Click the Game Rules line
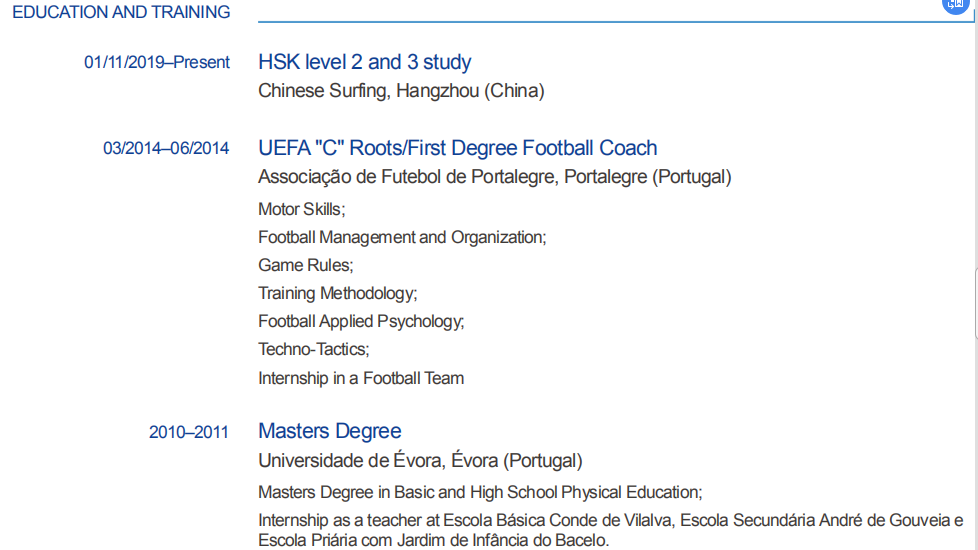Screen dimensions: 978x550 pos(305,266)
